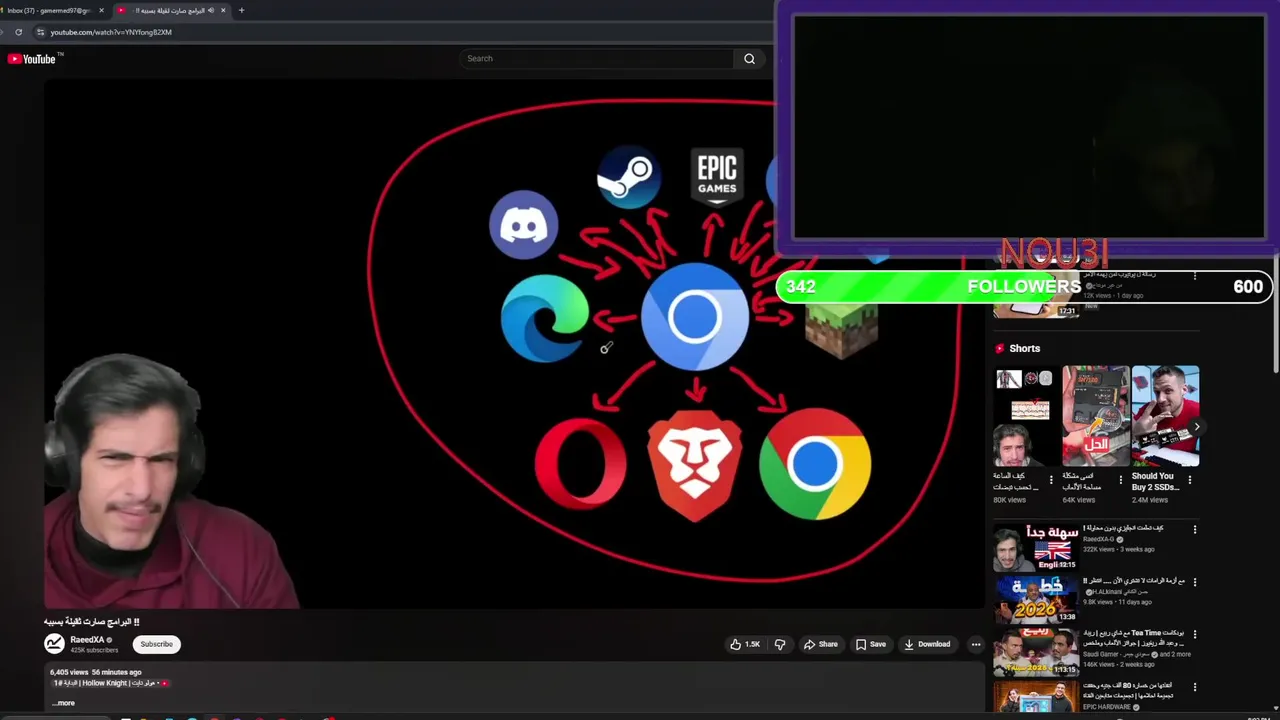Open options menu for the 80K views Short
The image size is (1280, 720).
click(1051, 481)
